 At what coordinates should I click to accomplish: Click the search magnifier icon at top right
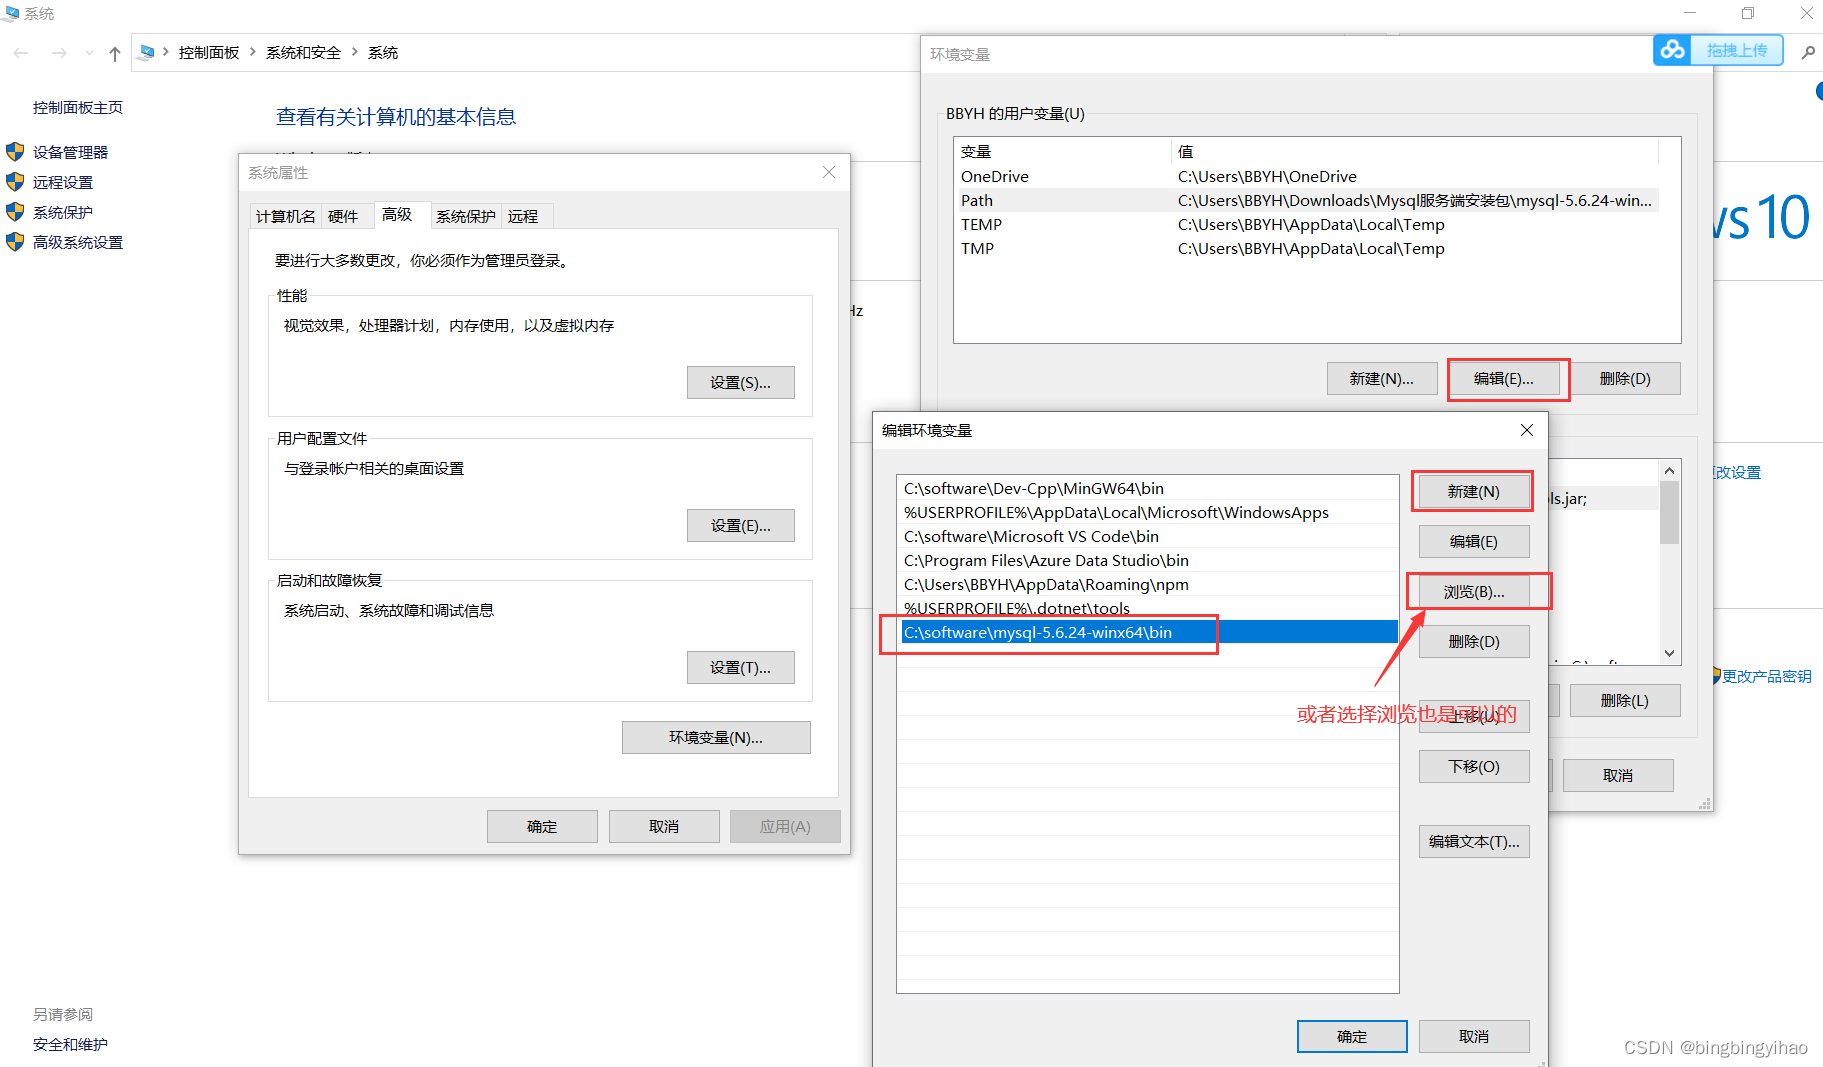point(1808,52)
